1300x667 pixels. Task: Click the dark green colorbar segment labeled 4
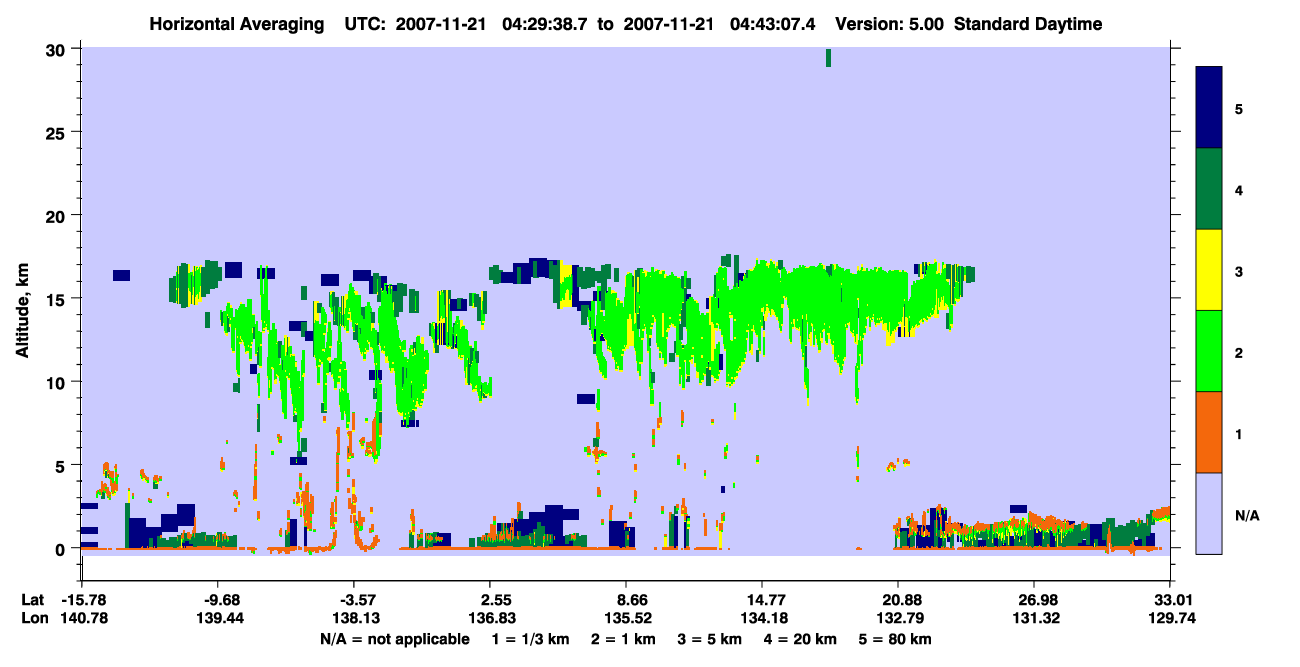coord(1209,189)
